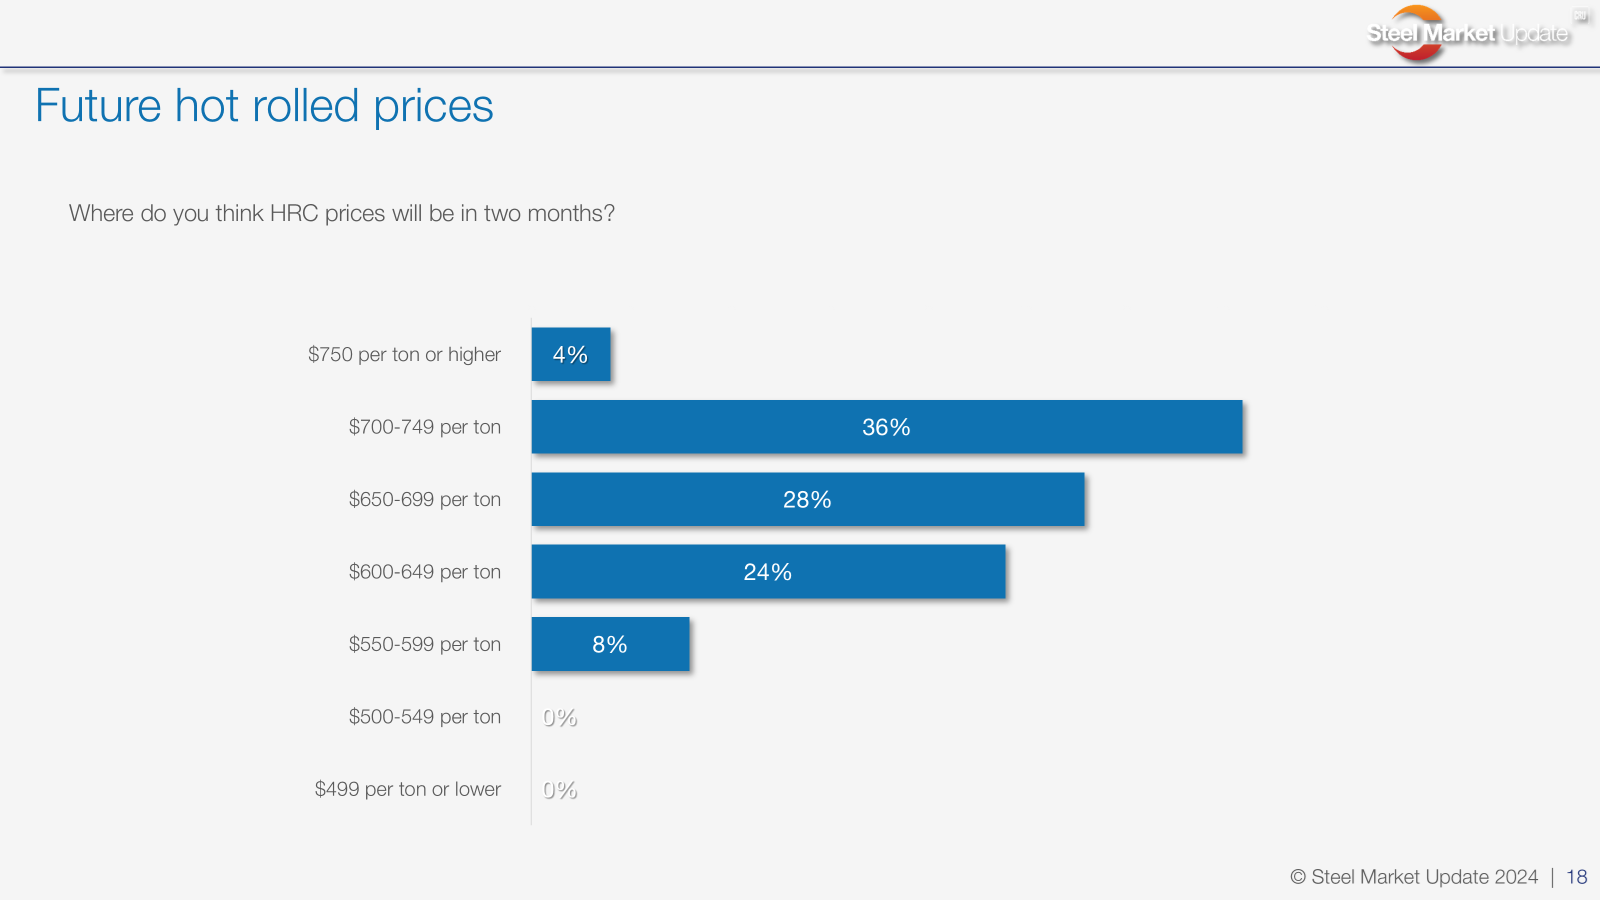The width and height of the screenshot is (1600, 900).
Task: Click the "$600-649 per ton" axis label
Action: point(424,572)
